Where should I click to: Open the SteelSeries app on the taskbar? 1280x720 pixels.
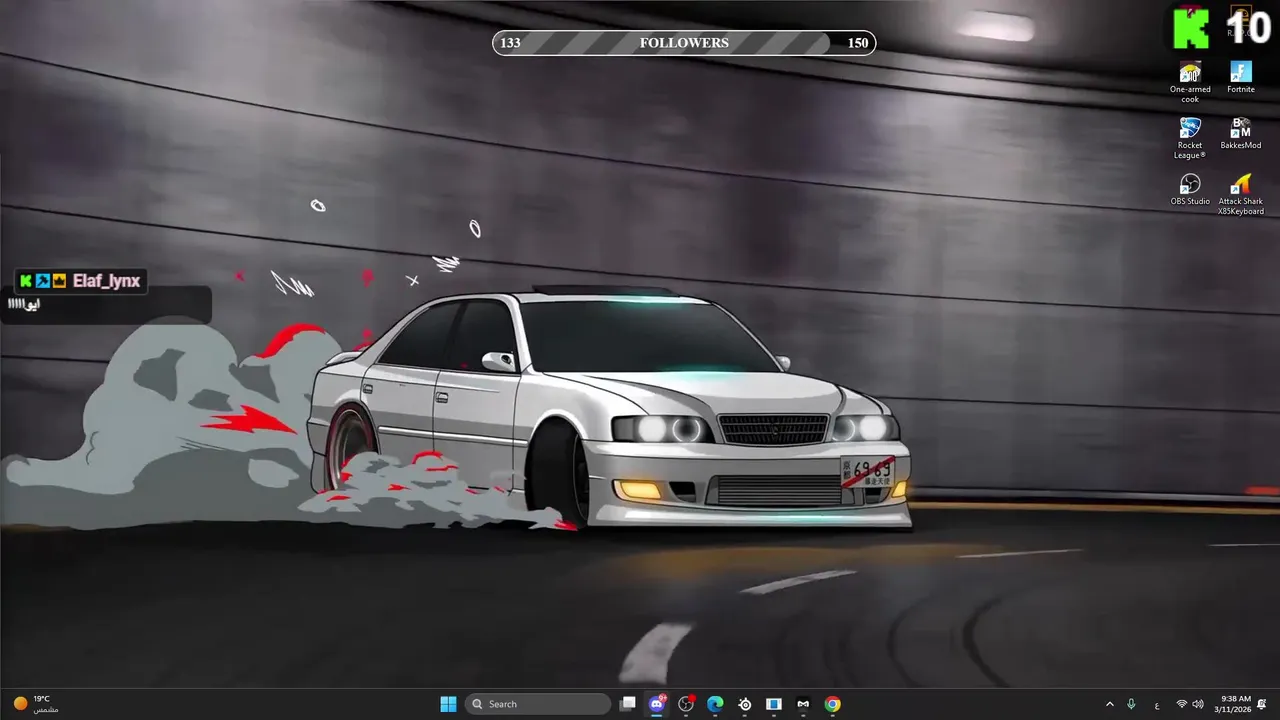click(x=745, y=704)
